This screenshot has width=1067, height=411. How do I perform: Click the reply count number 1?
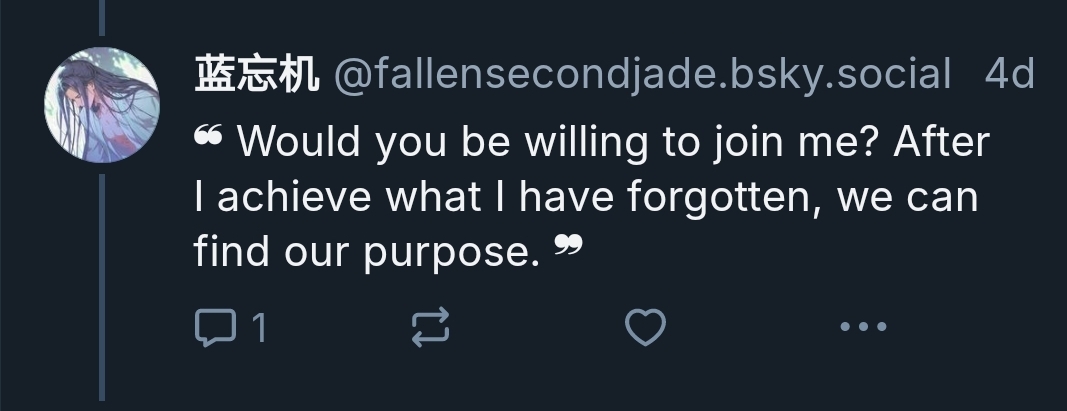tap(258, 328)
